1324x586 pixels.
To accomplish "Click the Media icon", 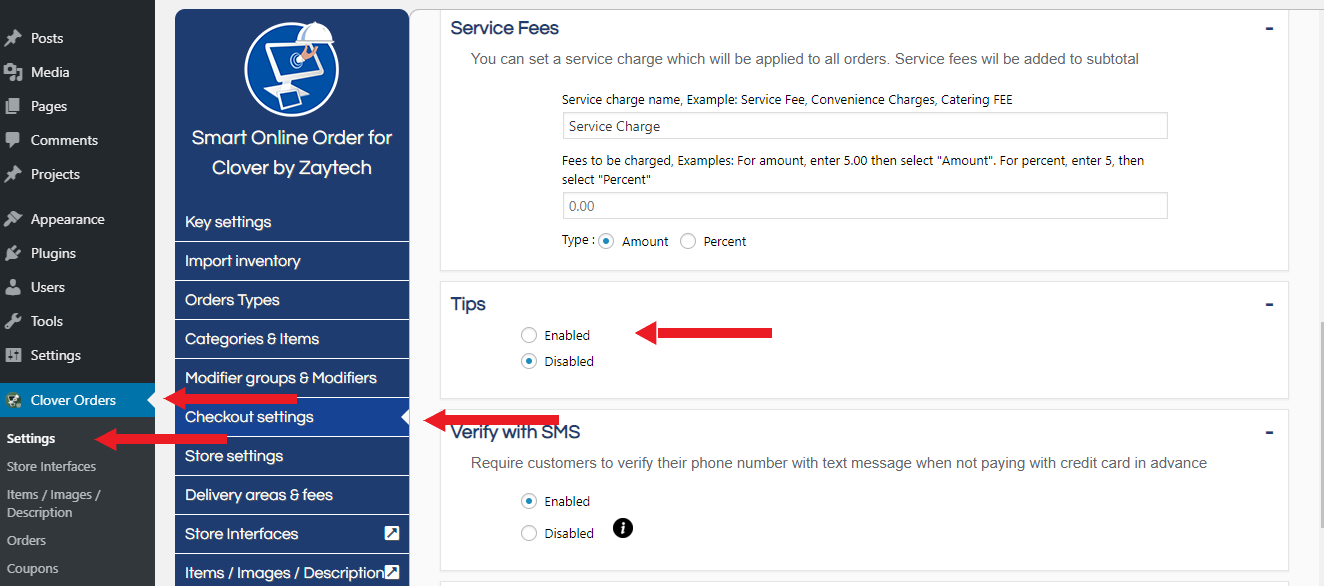I will coord(13,72).
